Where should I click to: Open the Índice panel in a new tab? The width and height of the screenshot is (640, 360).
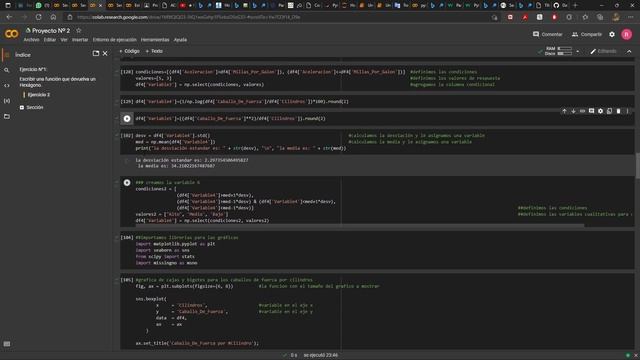click(x=96, y=53)
